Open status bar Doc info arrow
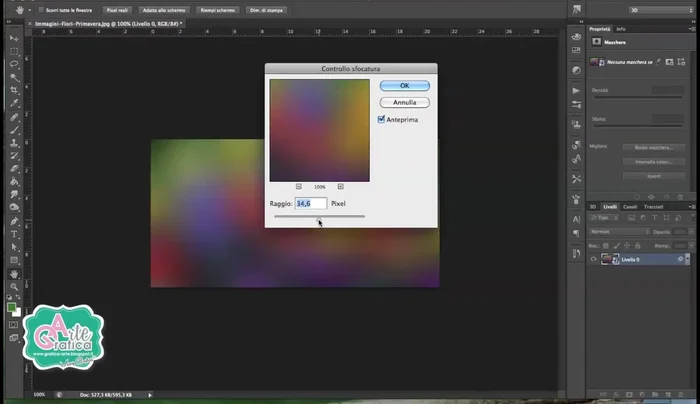This screenshot has height=404, width=700. (151, 394)
